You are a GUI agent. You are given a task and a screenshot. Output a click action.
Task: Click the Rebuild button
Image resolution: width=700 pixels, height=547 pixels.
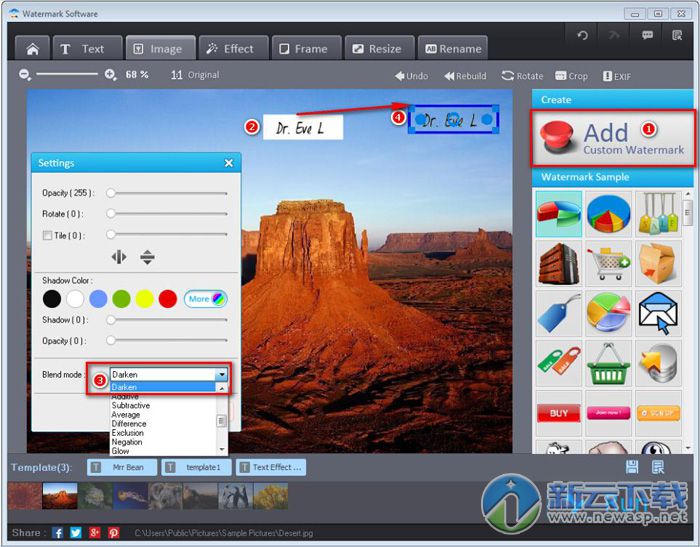pyautogui.click(x=465, y=76)
